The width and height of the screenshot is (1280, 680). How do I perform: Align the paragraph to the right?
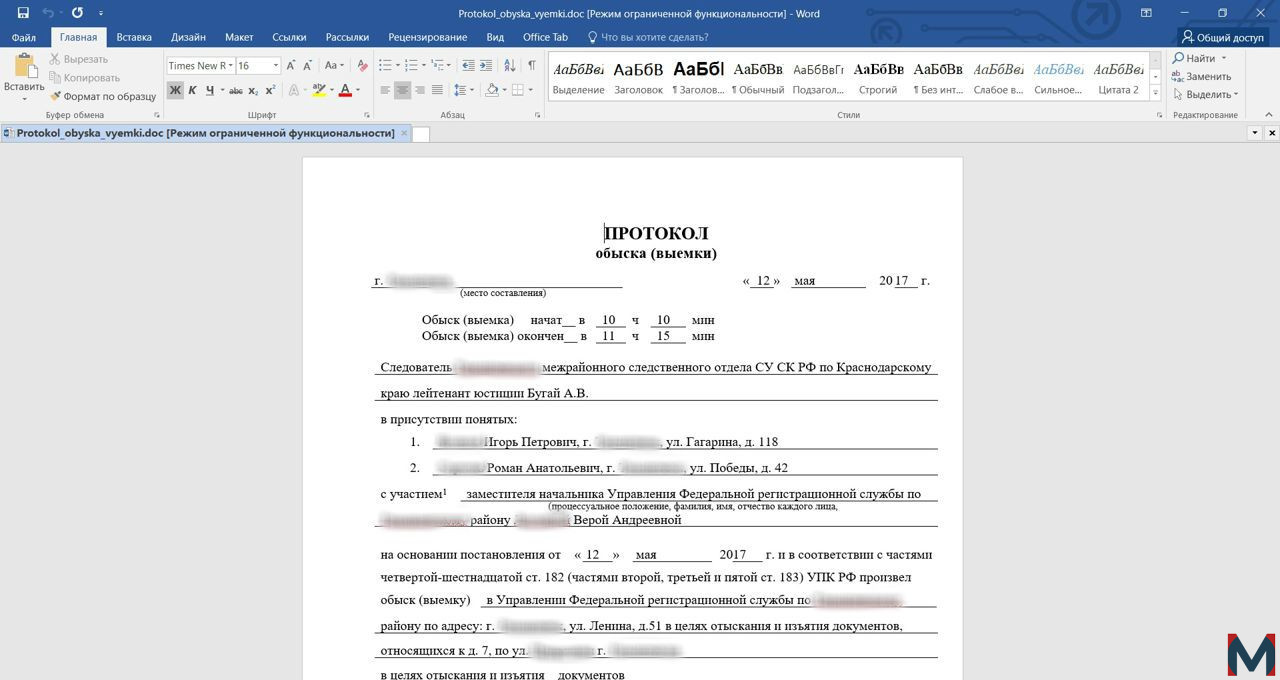tap(419, 90)
